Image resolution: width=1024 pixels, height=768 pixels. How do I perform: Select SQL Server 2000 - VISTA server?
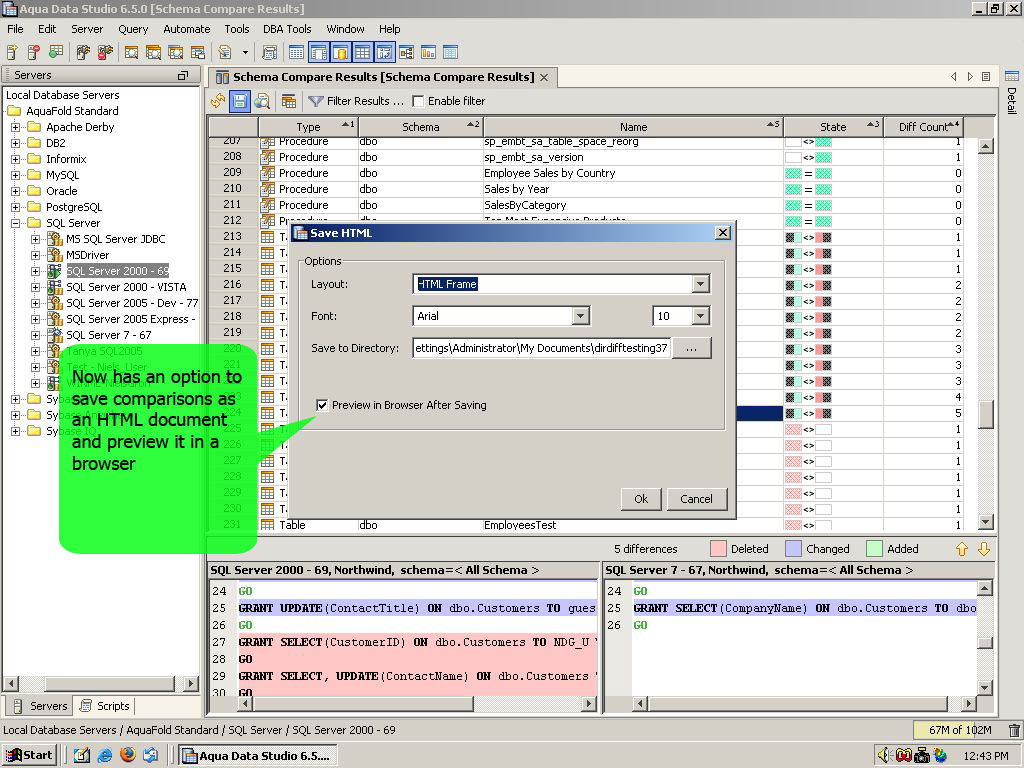click(126, 287)
